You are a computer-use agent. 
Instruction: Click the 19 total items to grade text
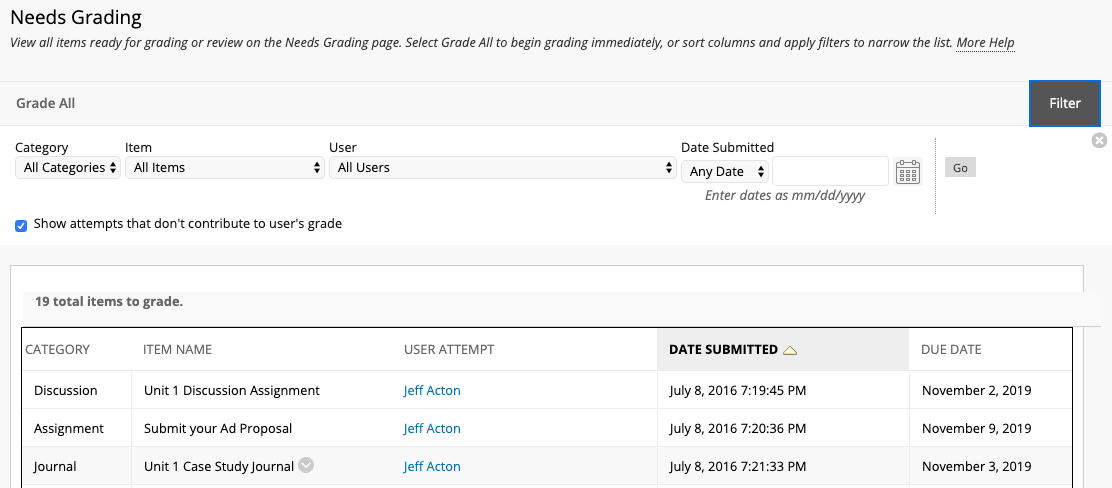tap(109, 301)
